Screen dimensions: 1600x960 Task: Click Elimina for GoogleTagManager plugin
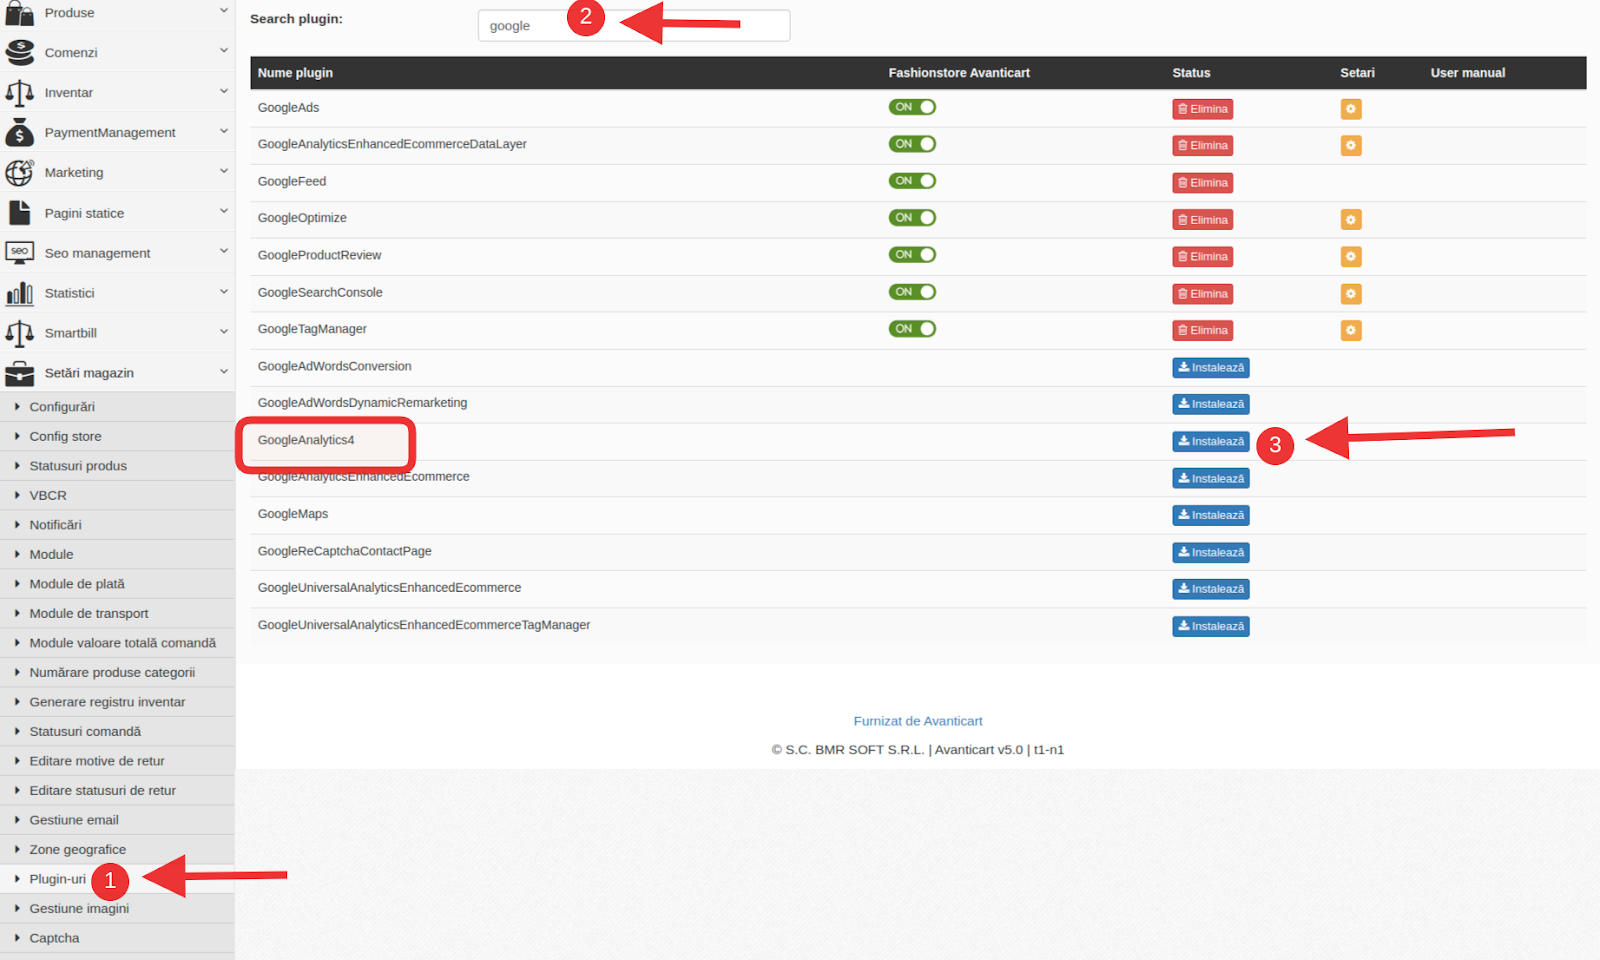(x=1203, y=331)
